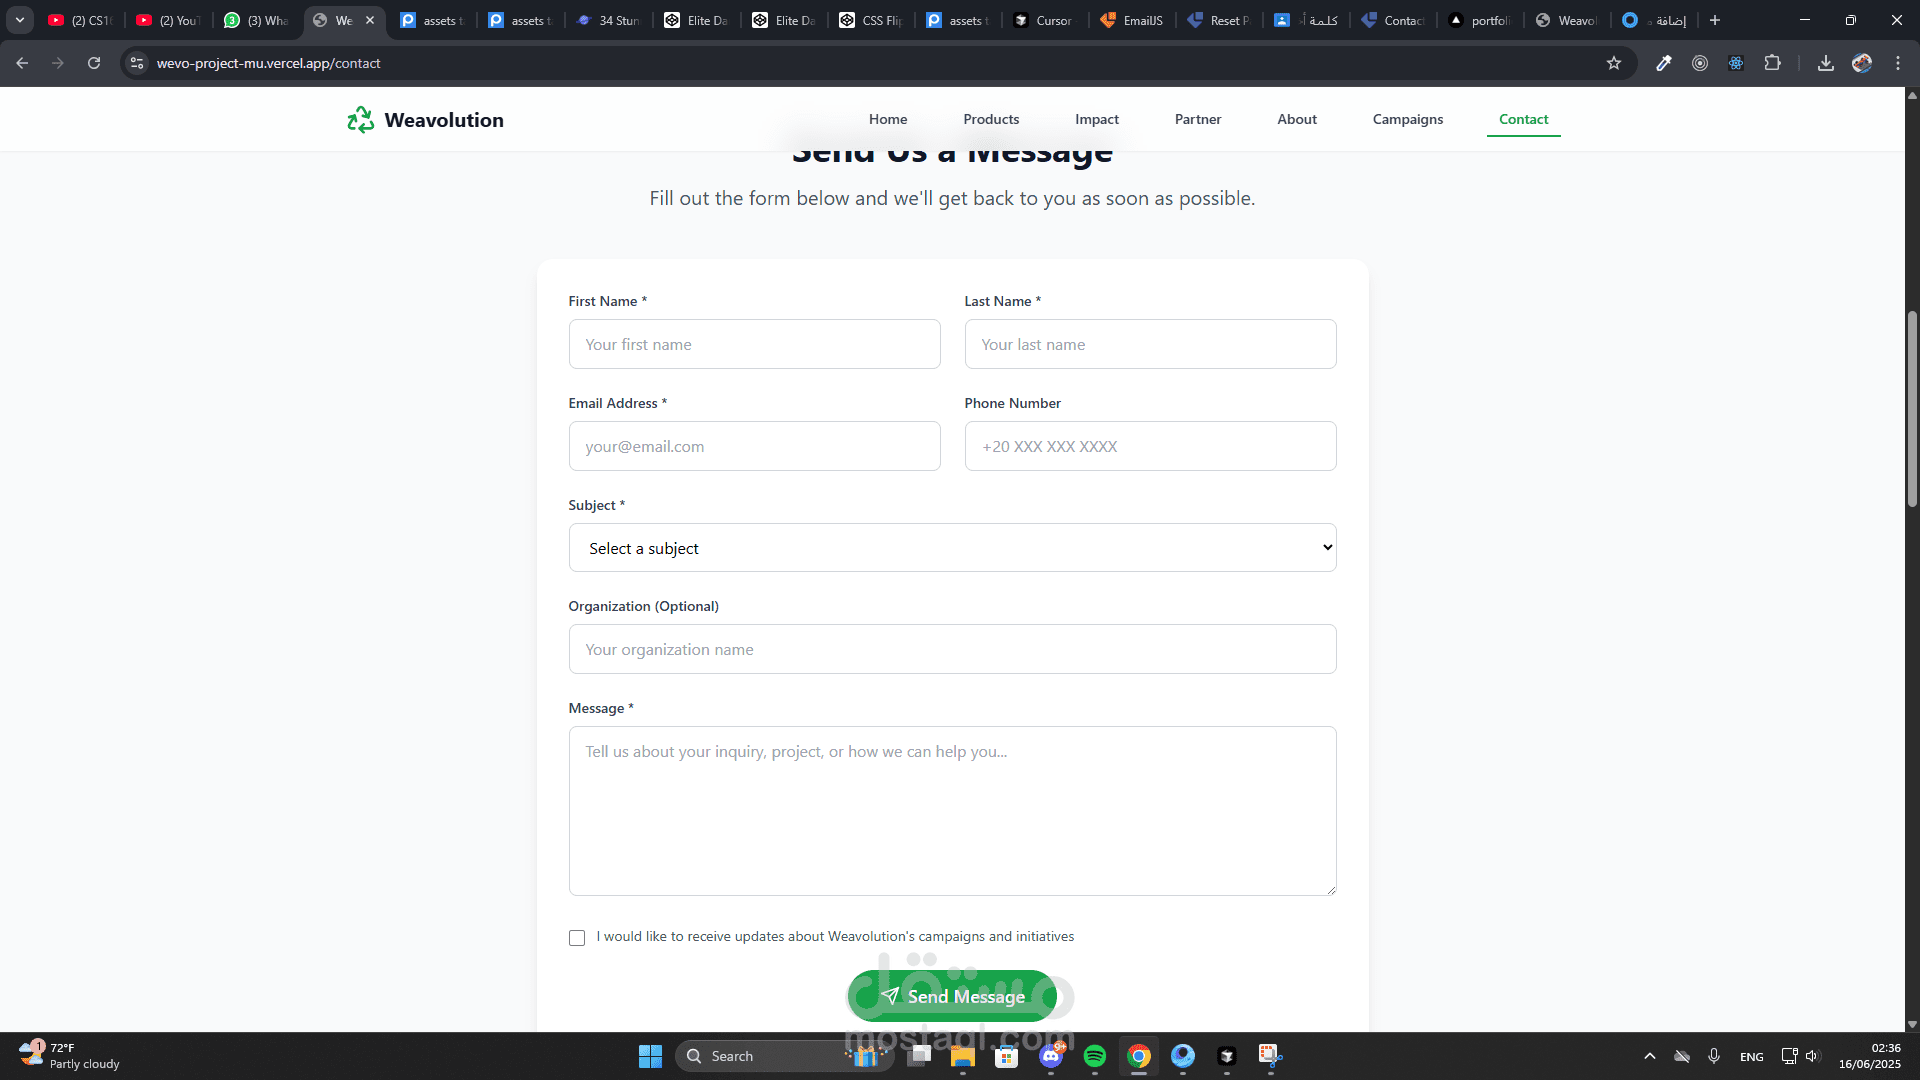Enable the receive updates checkbox
The width and height of the screenshot is (1920, 1080).
(x=577, y=938)
